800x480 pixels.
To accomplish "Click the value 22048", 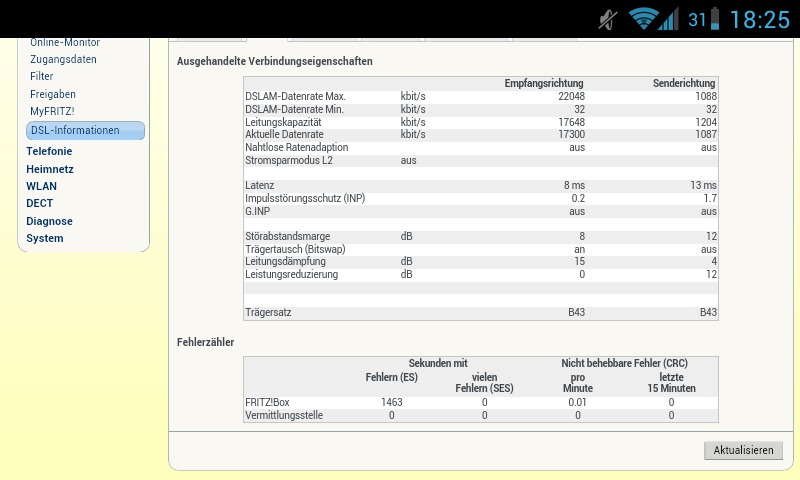I will coord(571,96).
